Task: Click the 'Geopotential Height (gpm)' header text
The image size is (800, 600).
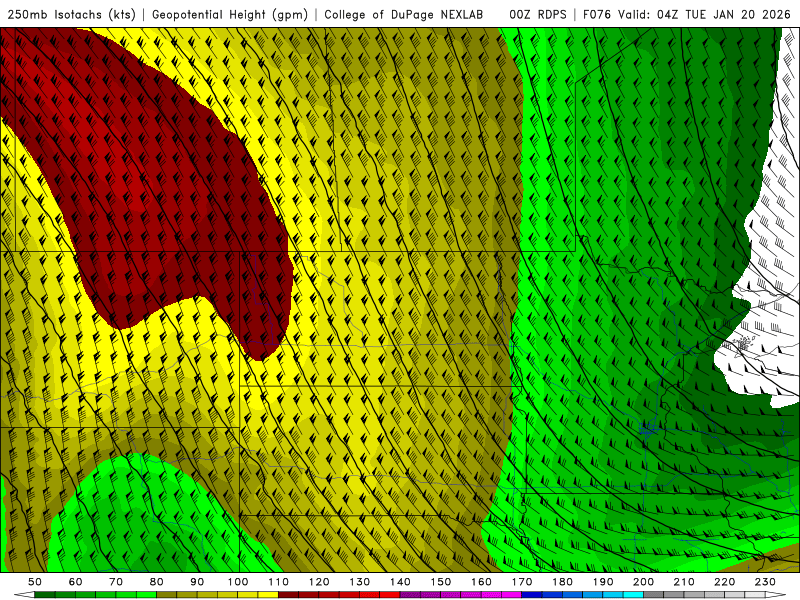Action: point(230,15)
